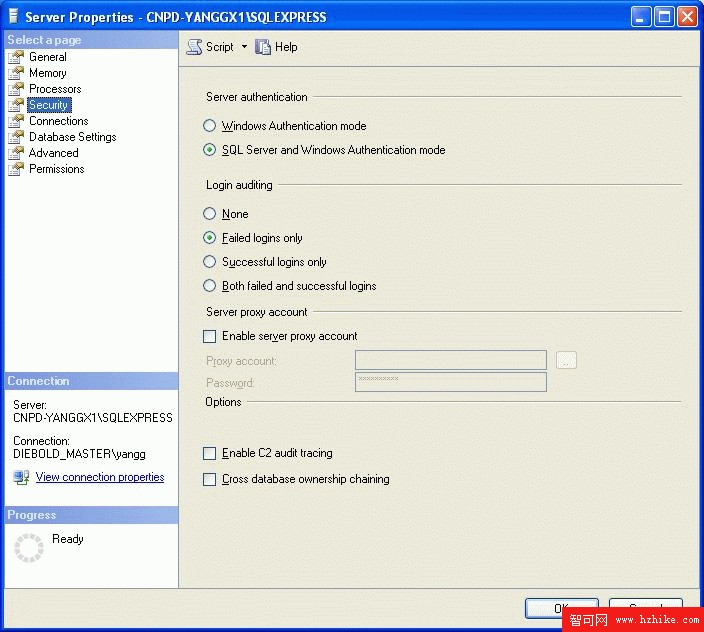Choose None for login auditing

209,214
